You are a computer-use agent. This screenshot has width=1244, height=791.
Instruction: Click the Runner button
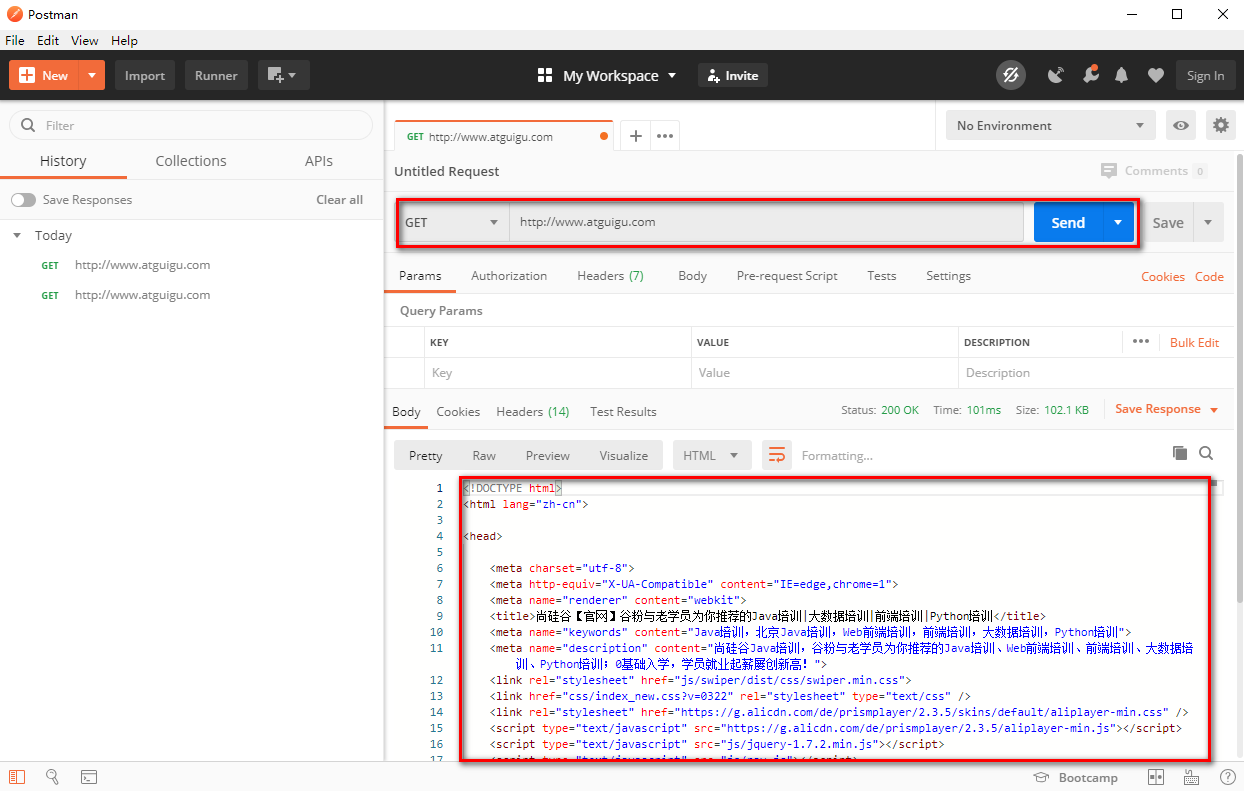(216, 75)
